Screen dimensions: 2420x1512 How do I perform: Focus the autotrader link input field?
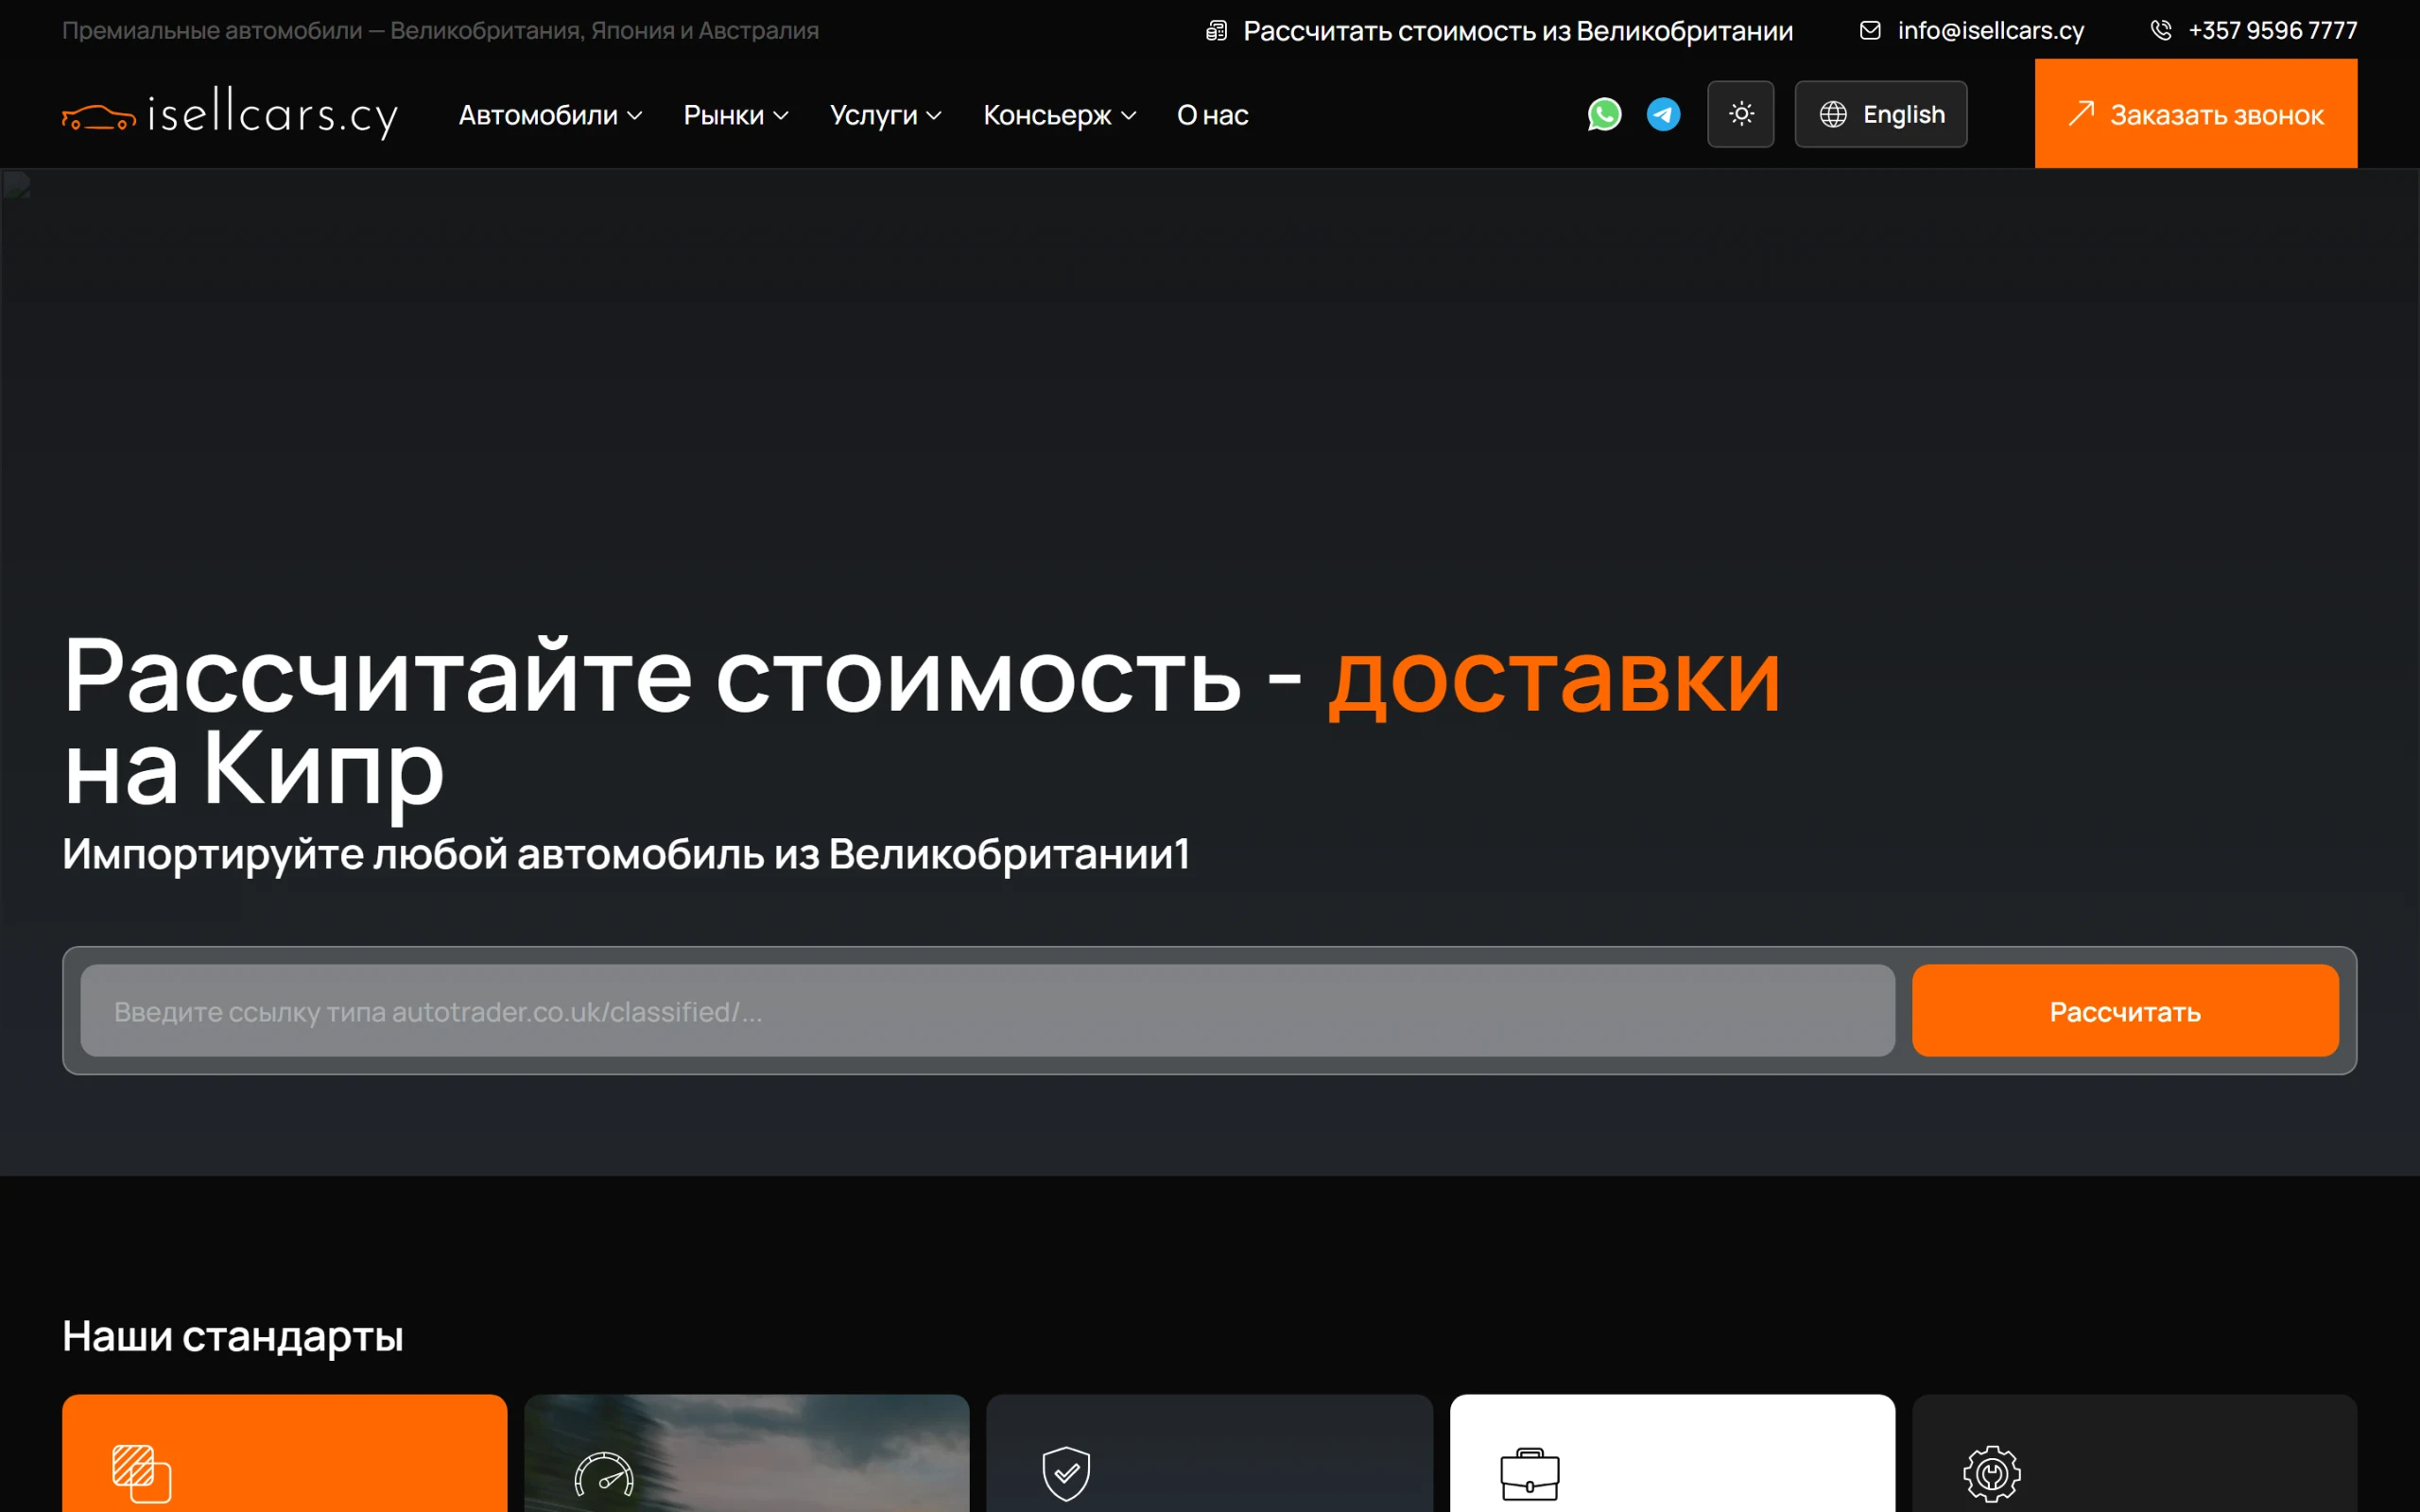(x=987, y=1011)
